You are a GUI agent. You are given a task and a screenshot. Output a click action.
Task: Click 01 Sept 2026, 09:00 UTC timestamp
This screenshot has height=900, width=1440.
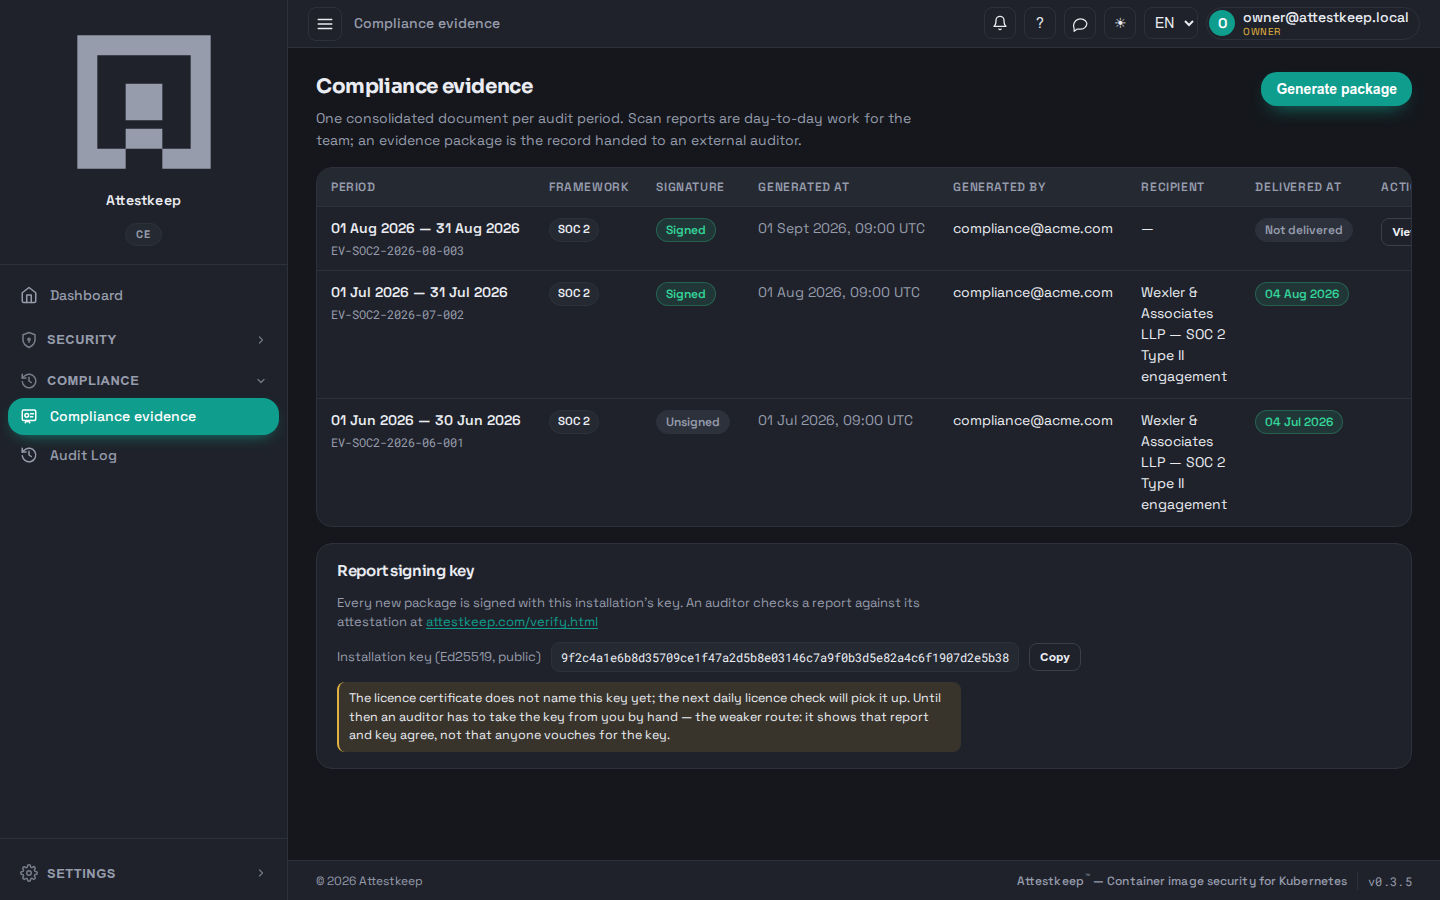841,228
